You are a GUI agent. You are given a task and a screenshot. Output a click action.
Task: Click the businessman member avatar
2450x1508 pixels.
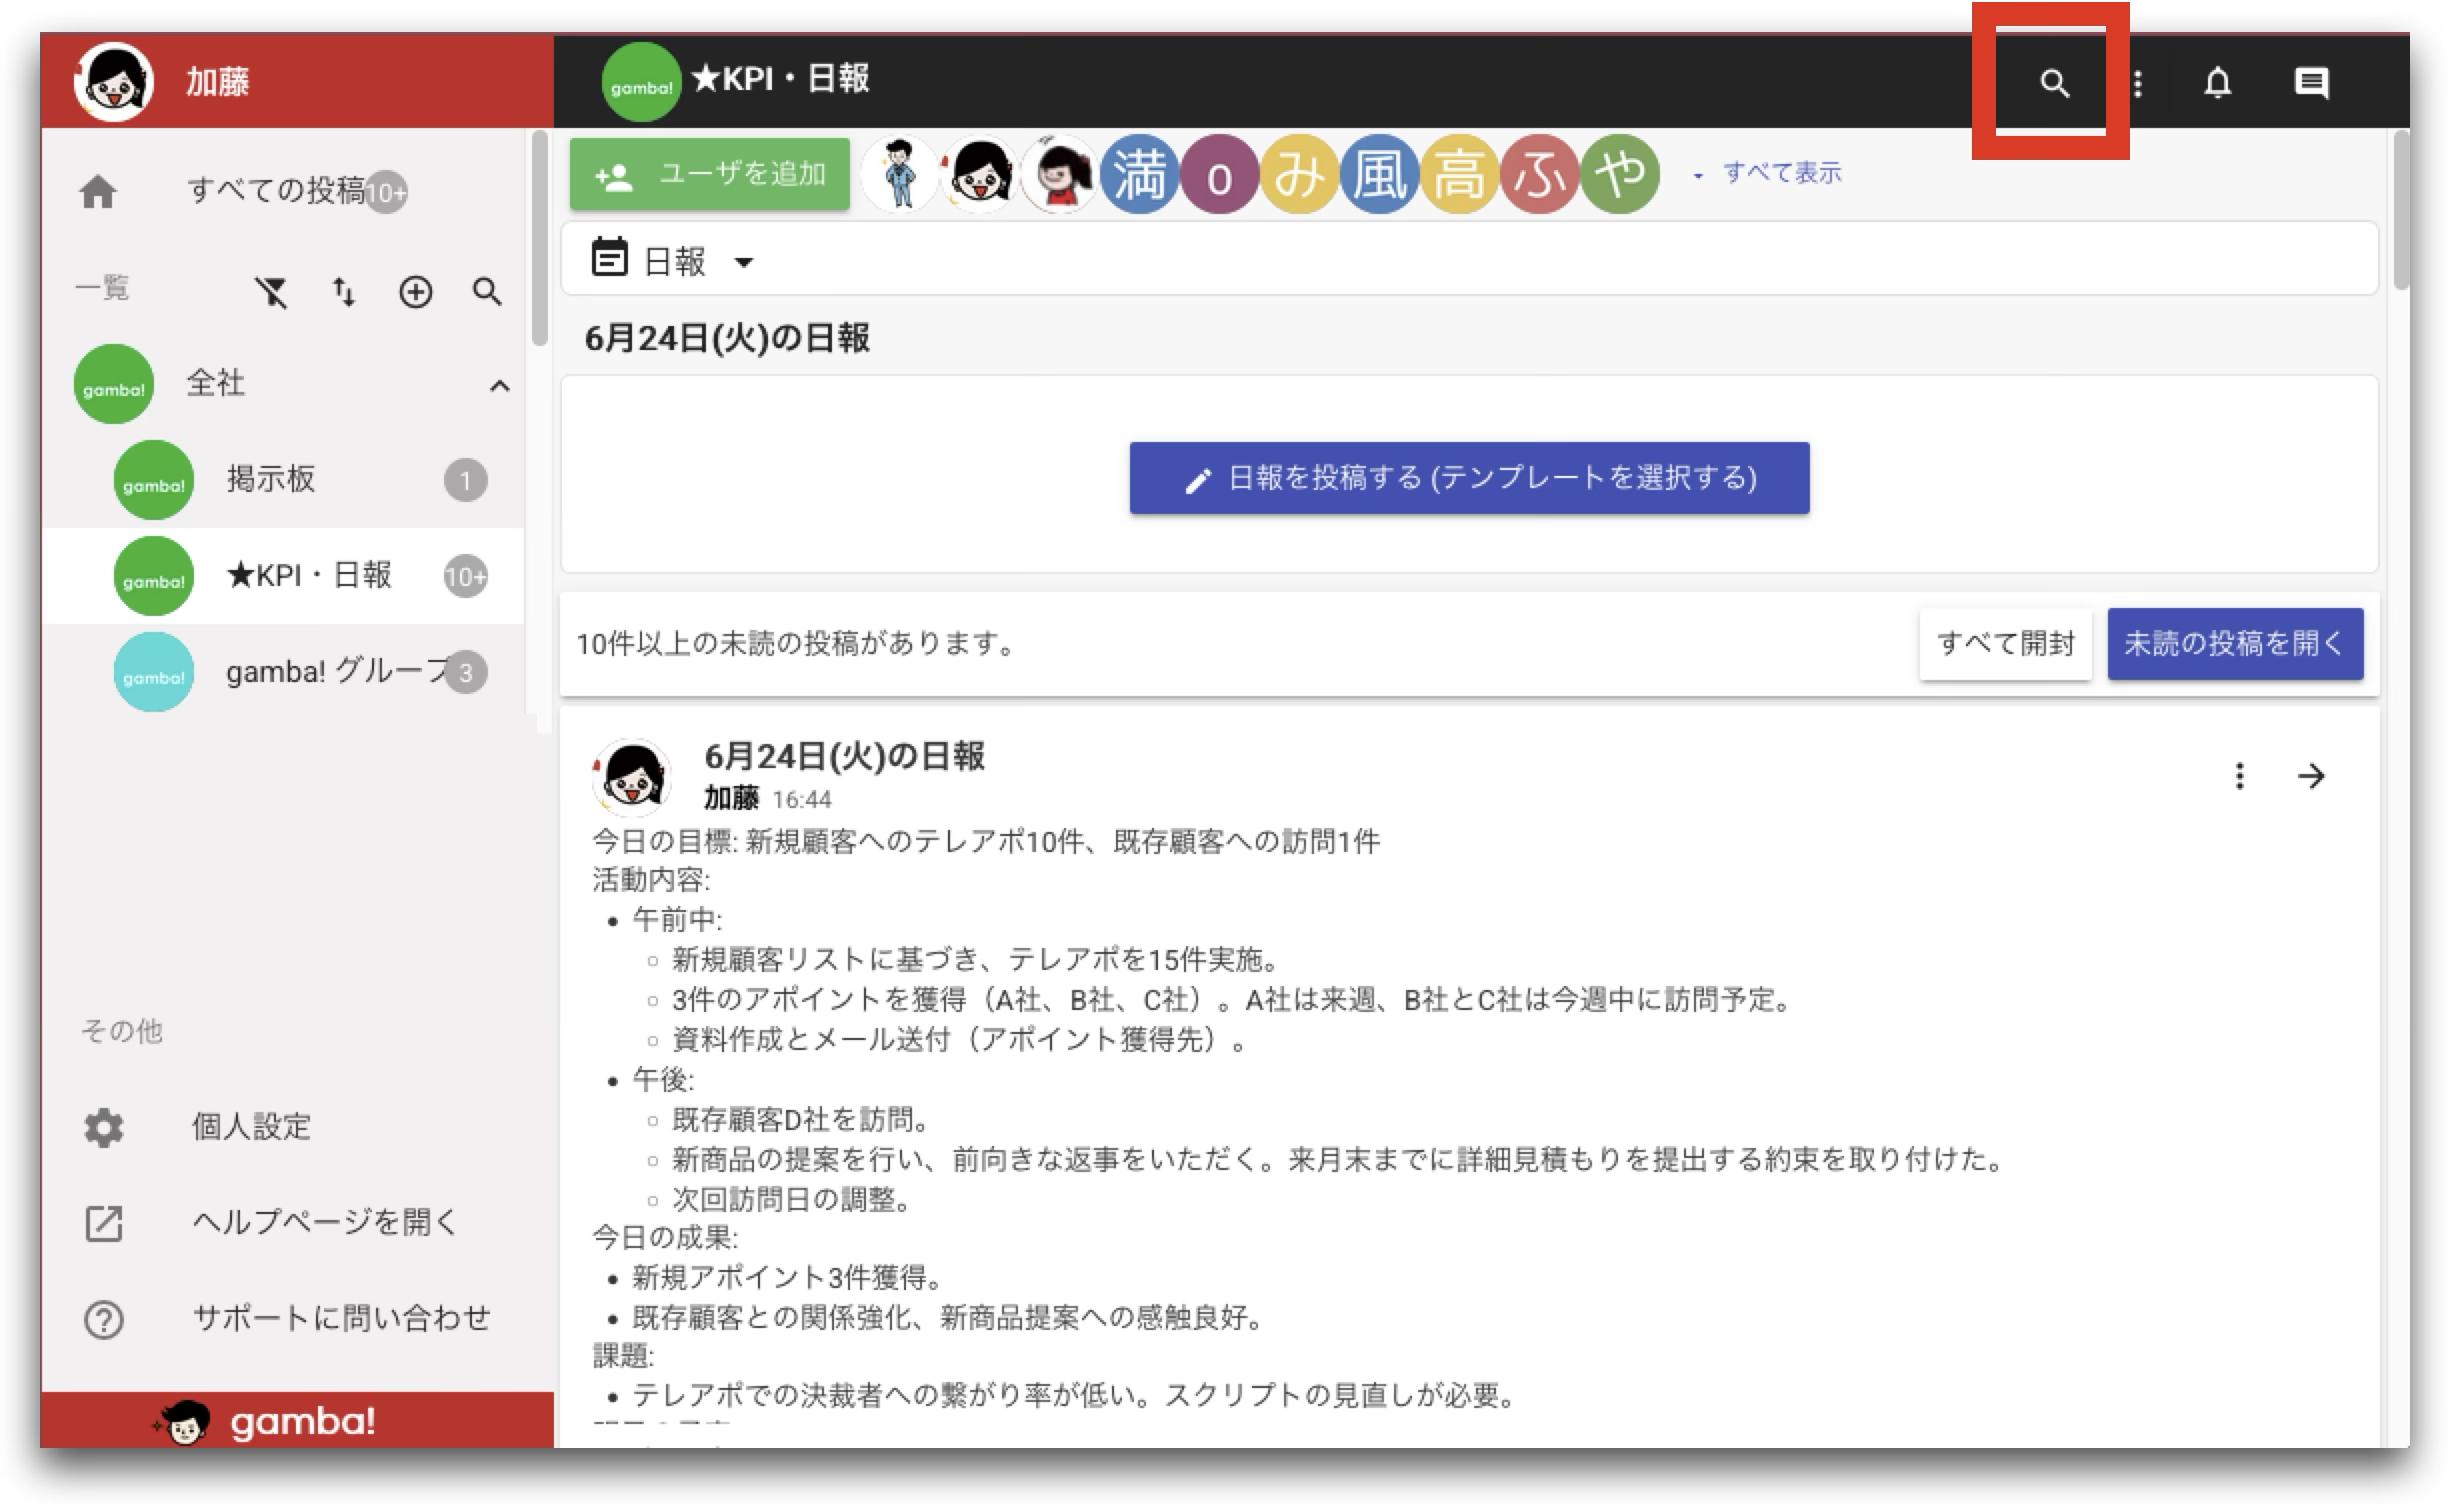pos(900,174)
